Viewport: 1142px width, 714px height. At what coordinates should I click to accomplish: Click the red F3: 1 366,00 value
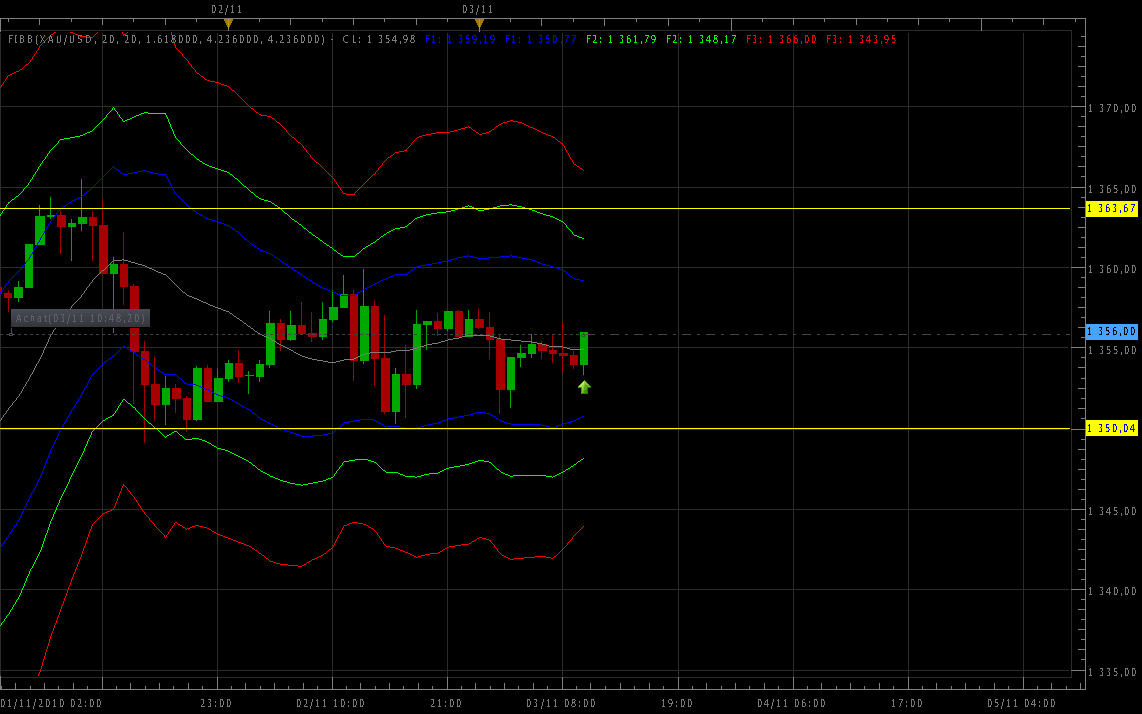click(x=781, y=39)
